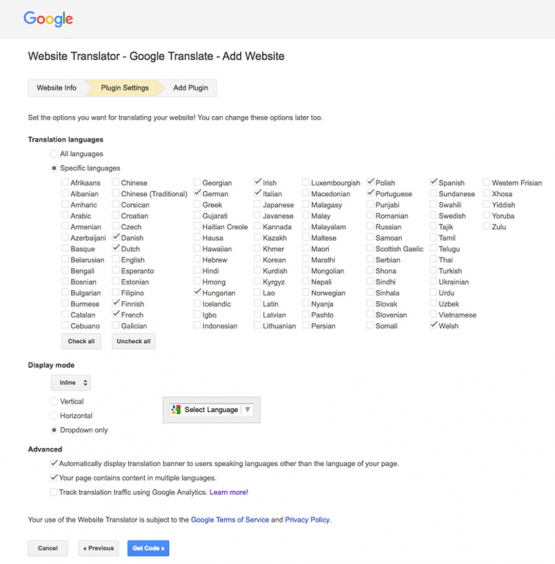This screenshot has height=564, width=555.
Task: Open the Learn more link
Action: point(229,492)
